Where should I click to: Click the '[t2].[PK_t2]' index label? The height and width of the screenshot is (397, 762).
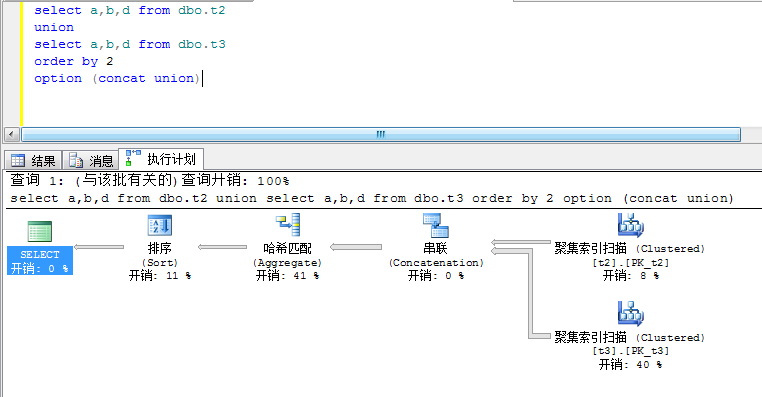click(x=630, y=262)
